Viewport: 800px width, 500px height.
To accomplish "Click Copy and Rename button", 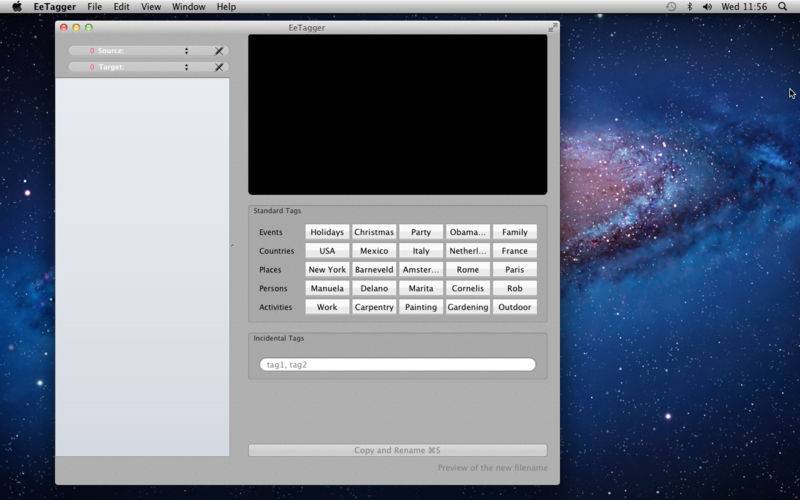I will pyautogui.click(x=397, y=451).
